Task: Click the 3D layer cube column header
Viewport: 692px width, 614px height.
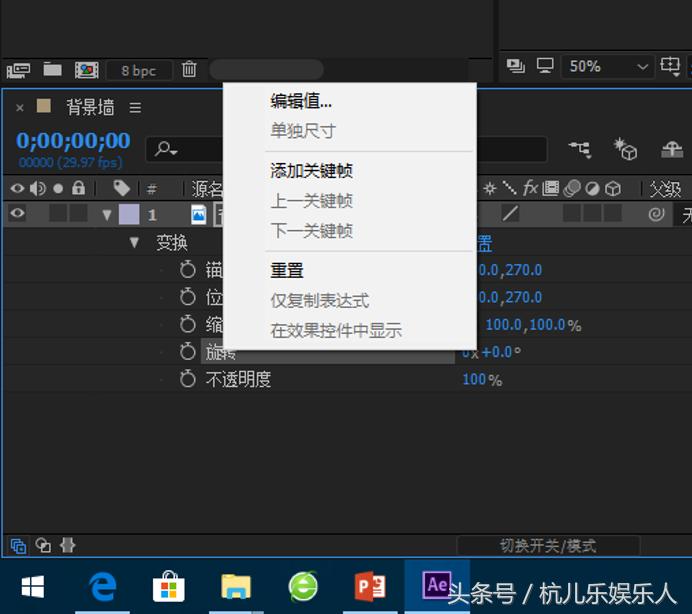Action: (x=613, y=189)
